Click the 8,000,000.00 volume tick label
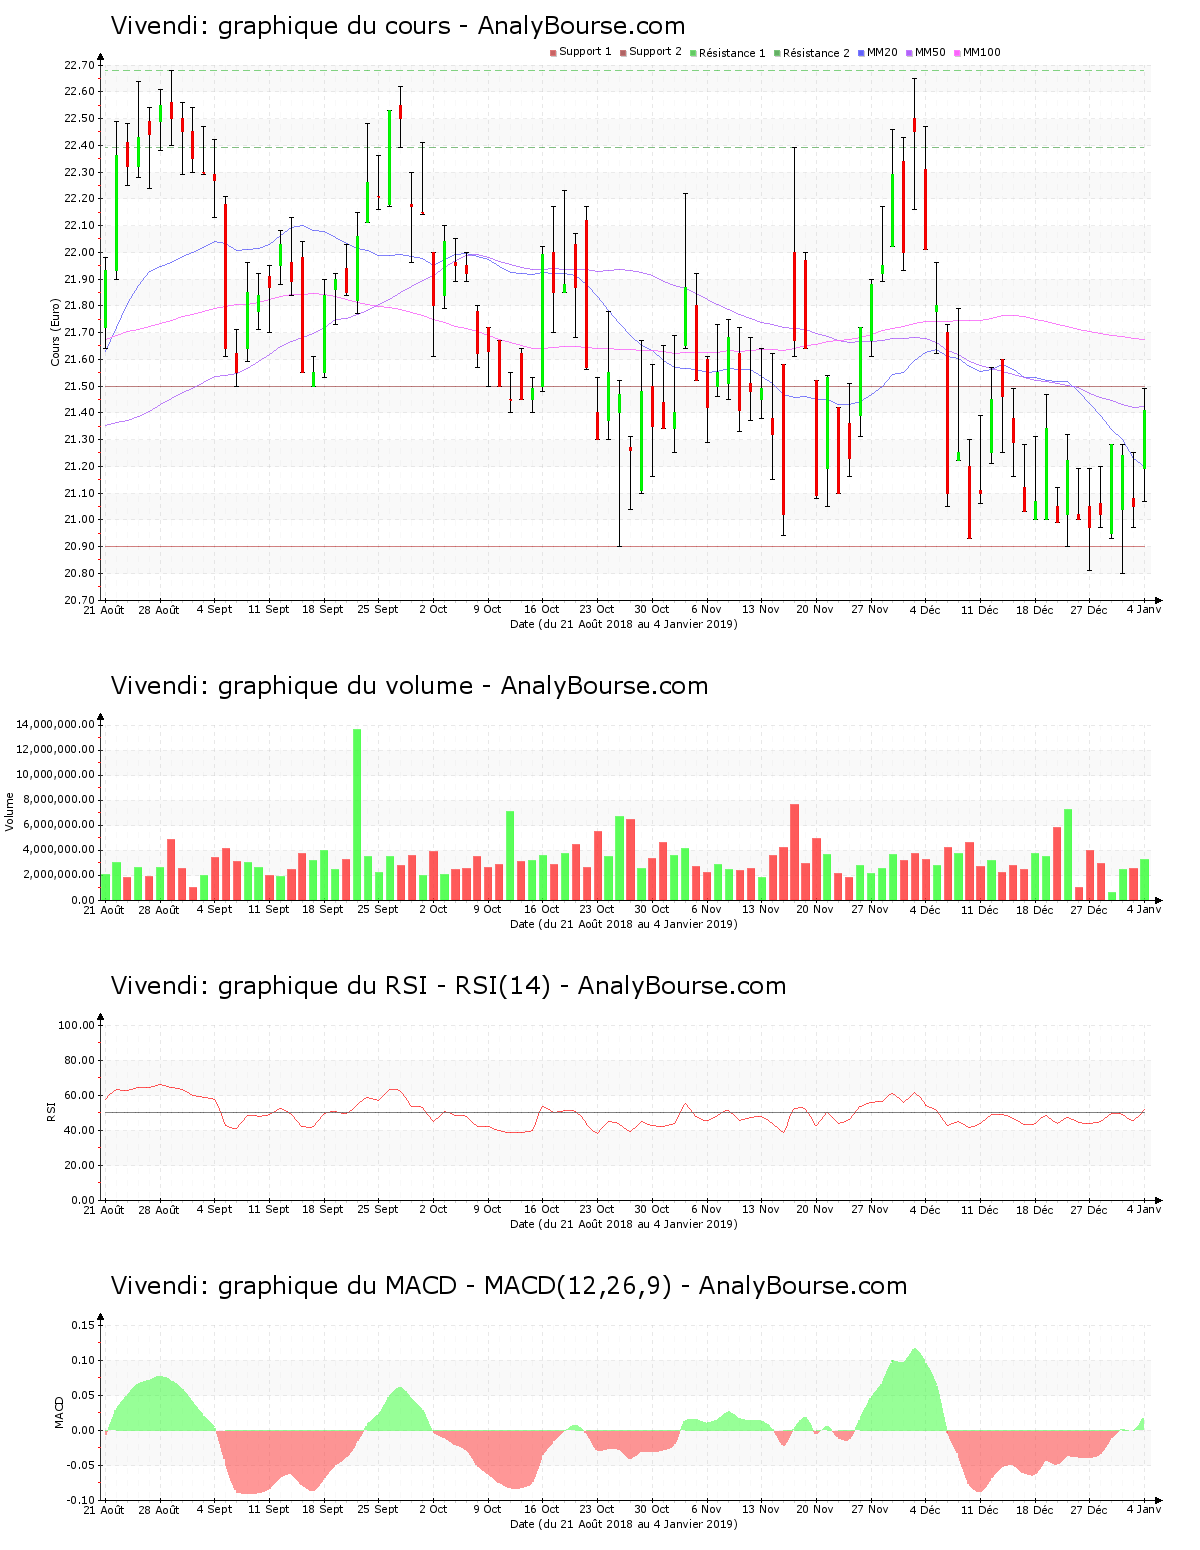Image resolution: width=1200 pixels, height=1550 pixels. (x=58, y=799)
